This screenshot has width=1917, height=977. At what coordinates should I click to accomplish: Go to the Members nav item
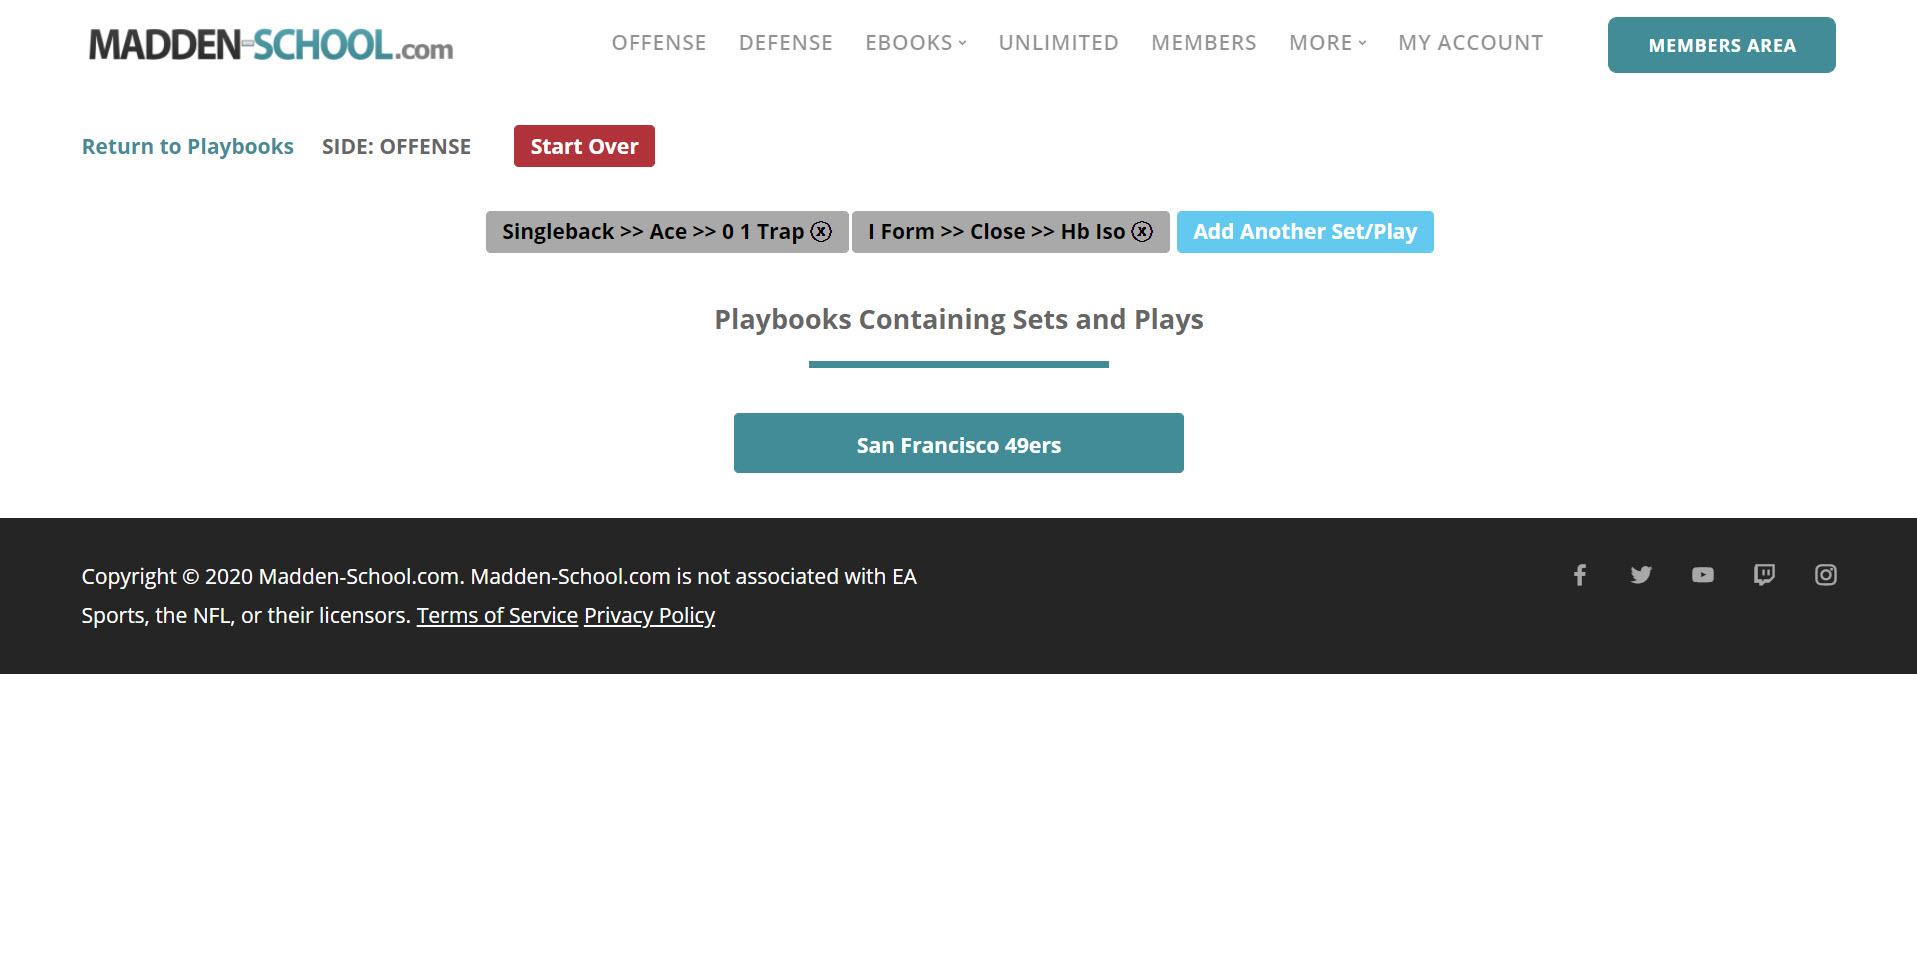tap(1204, 43)
